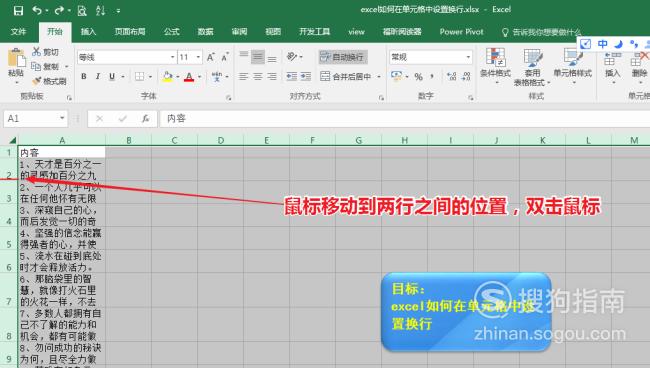Toggle Wrap Text (自动换行)
Image resolution: width=650 pixels, height=368 pixels.
[x=343, y=57]
